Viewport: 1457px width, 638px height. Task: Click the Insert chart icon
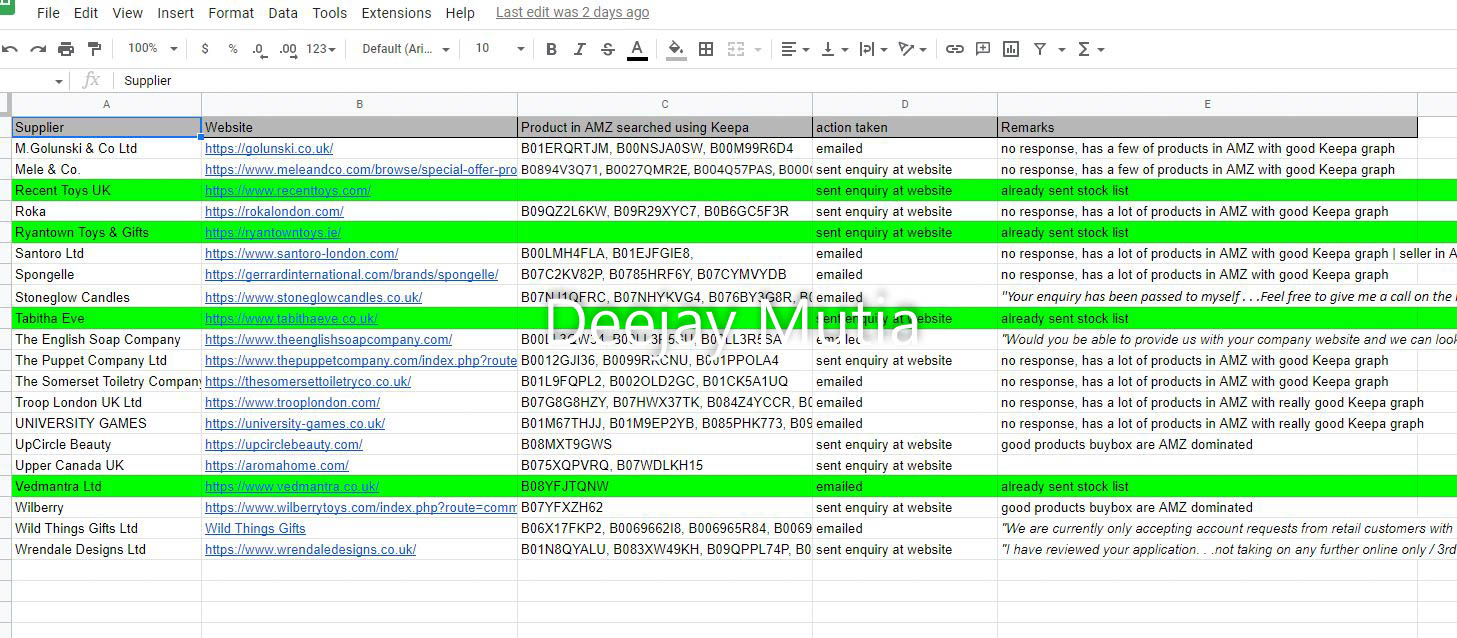pyautogui.click(x=1011, y=49)
